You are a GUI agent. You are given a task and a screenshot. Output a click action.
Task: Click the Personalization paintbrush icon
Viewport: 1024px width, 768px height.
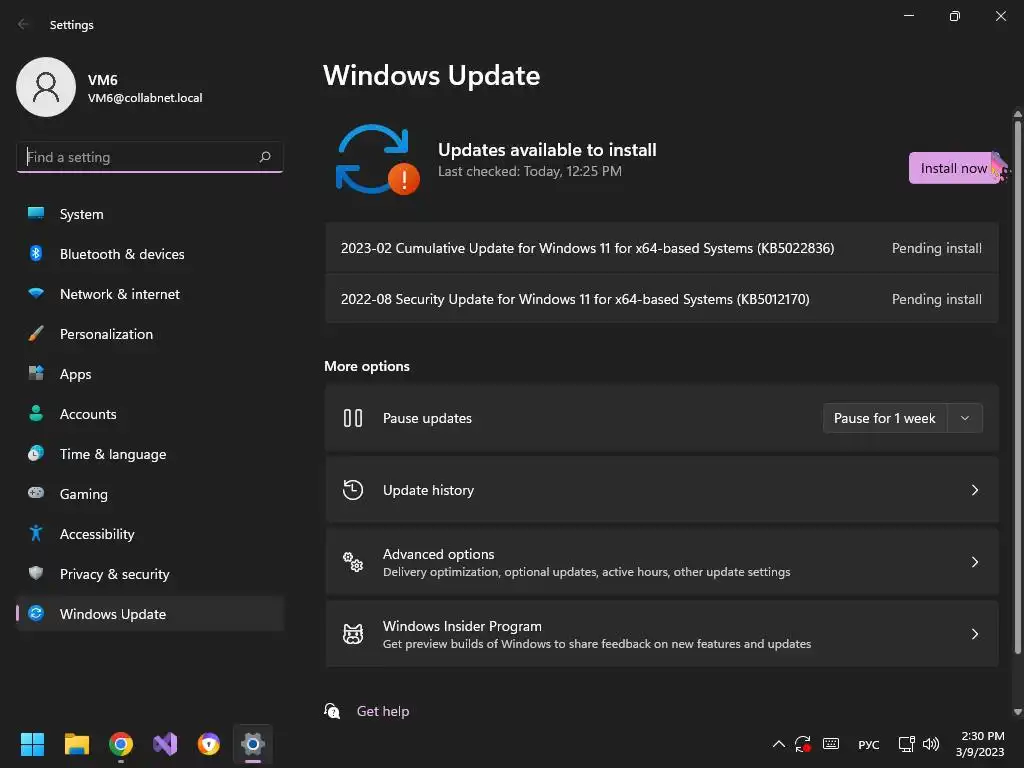pyautogui.click(x=36, y=334)
